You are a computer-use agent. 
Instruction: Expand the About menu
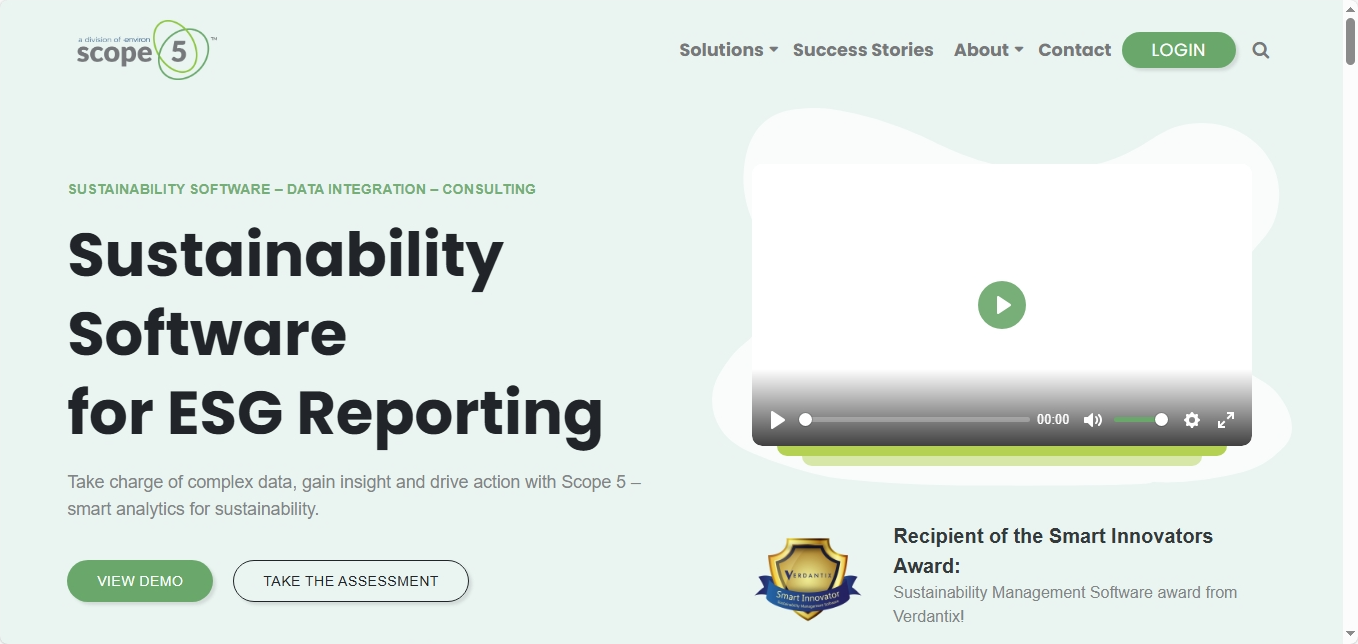coord(981,50)
